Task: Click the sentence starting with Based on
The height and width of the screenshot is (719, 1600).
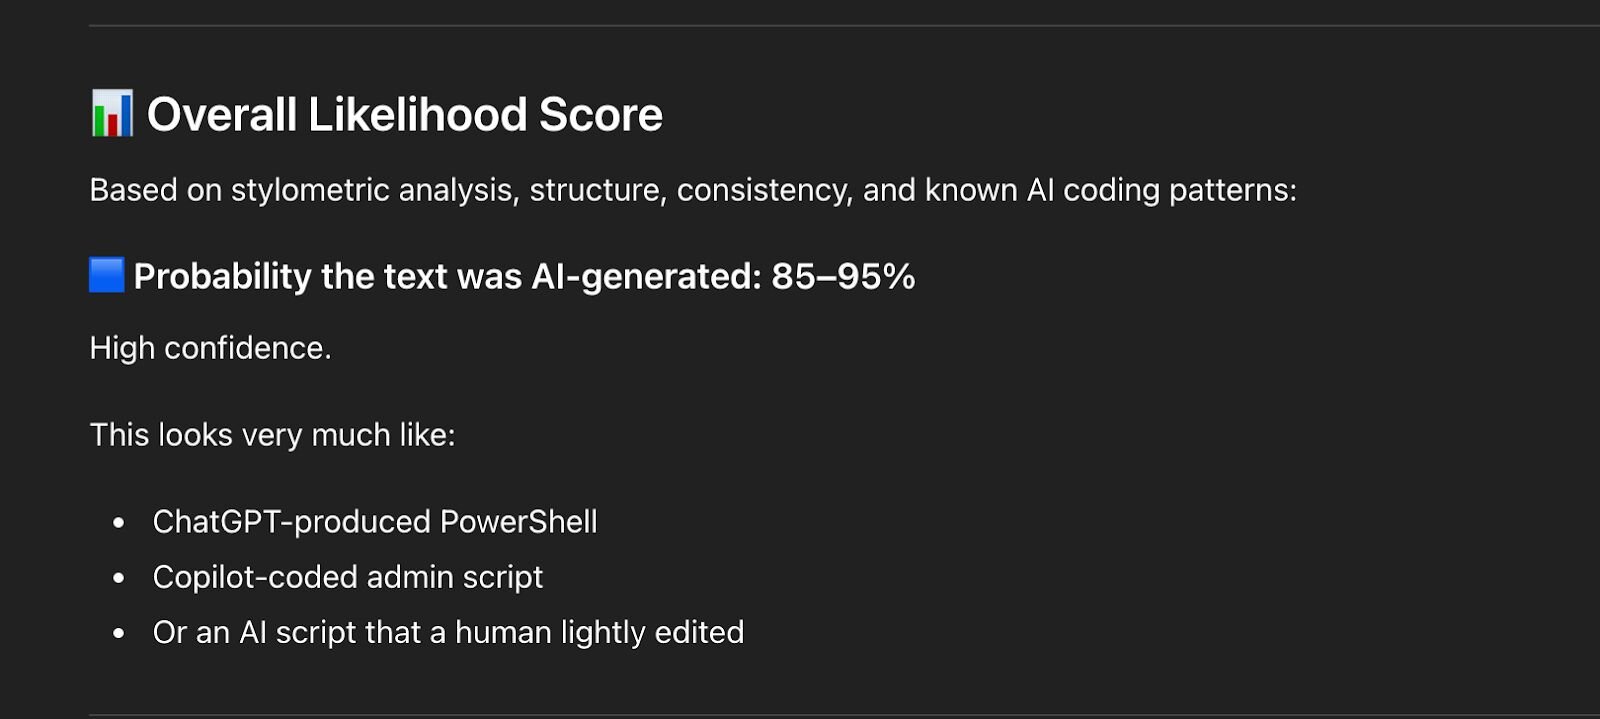Action: click(x=692, y=190)
